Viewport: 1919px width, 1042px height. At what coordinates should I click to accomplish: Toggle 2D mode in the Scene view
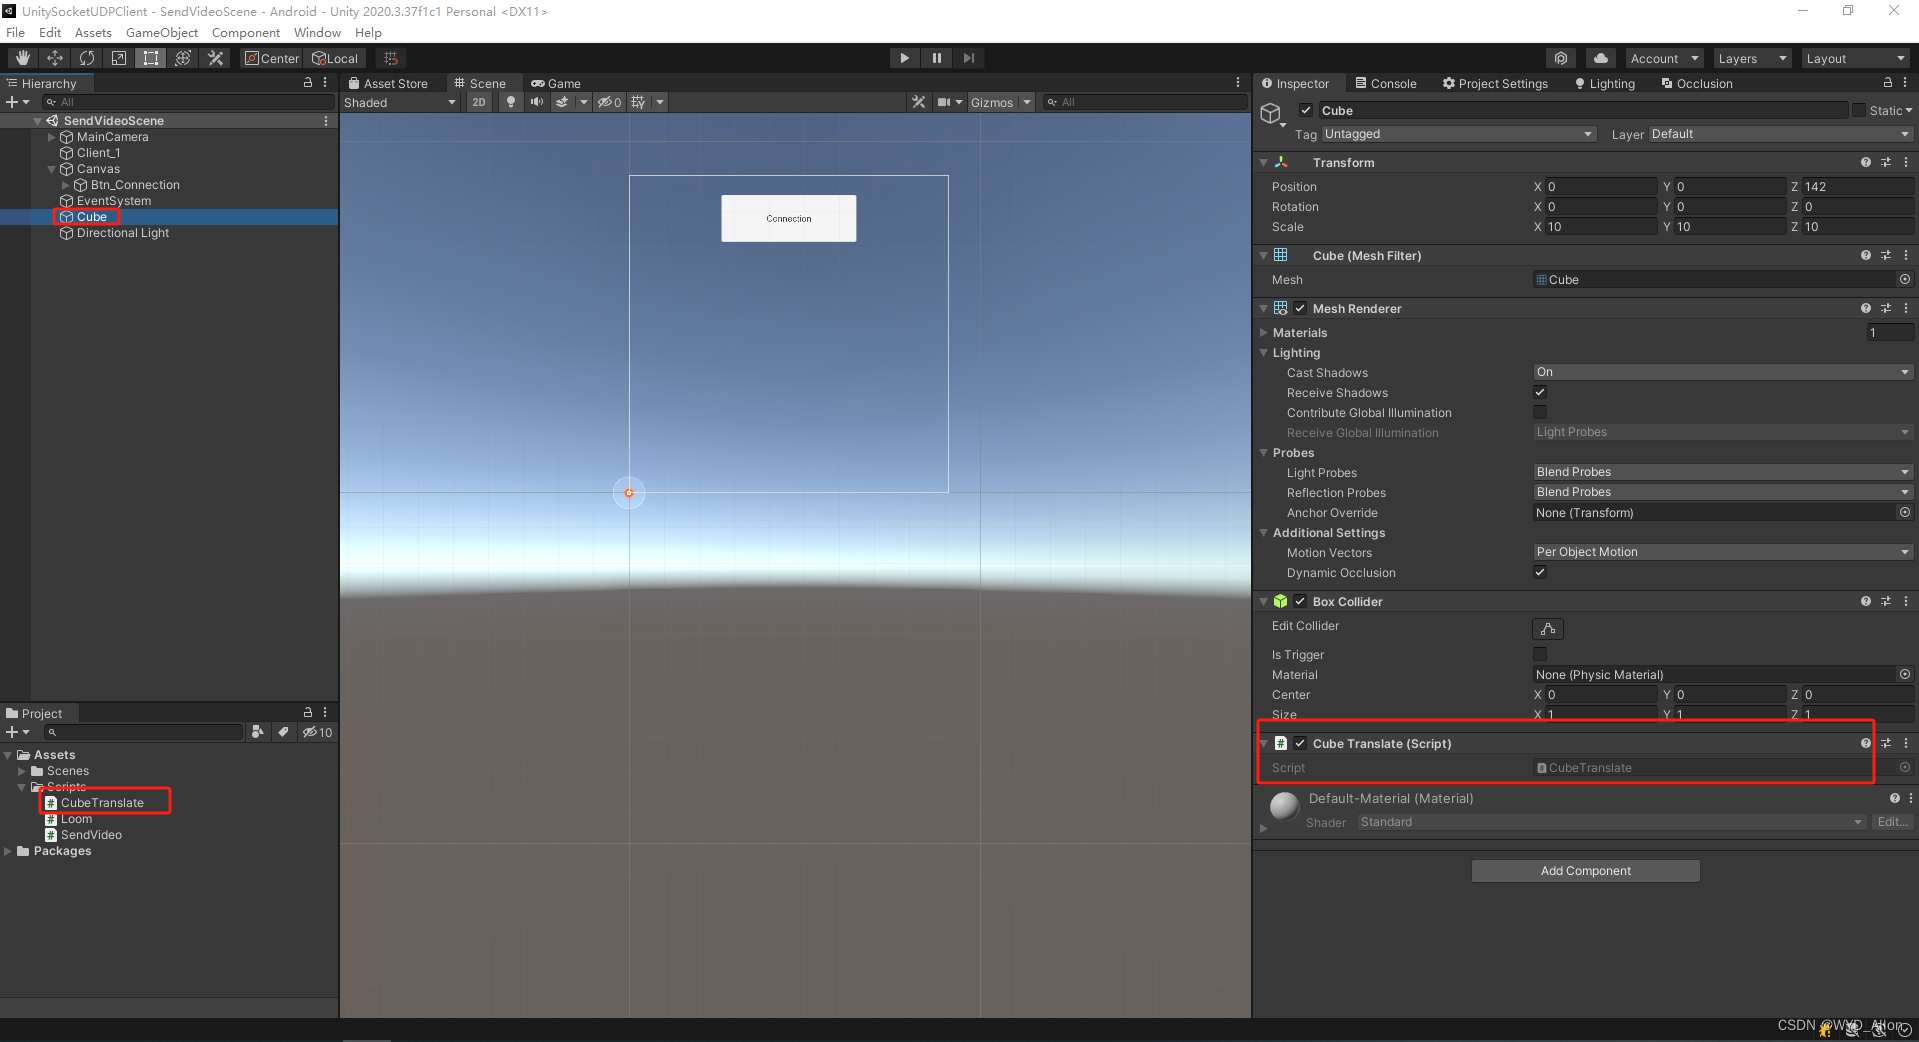click(478, 101)
